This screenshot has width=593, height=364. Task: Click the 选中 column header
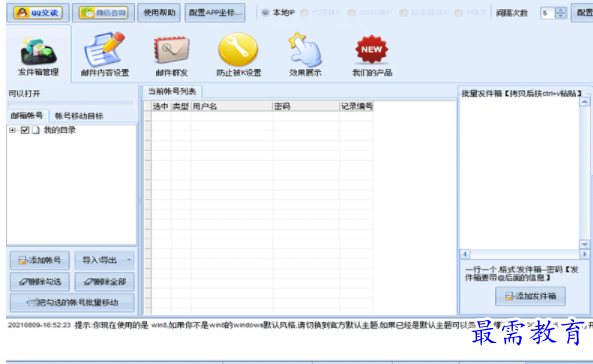click(161, 106)
